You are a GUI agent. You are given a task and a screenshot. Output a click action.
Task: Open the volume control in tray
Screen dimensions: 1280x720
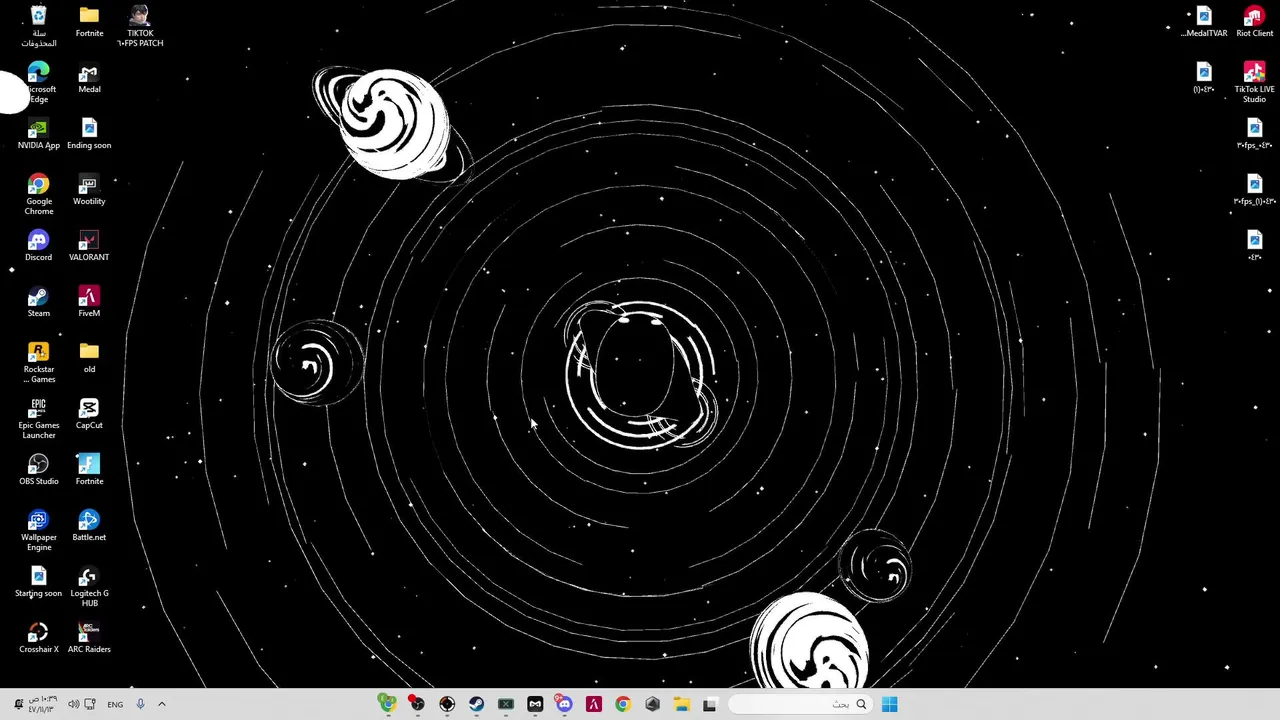click(x=73, y=704)
